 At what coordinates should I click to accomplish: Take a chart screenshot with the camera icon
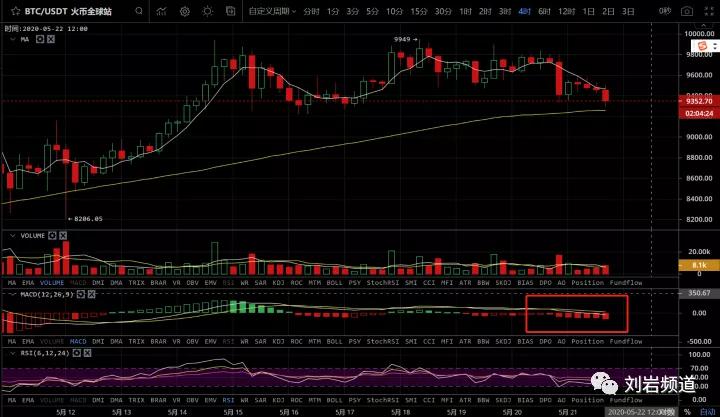tap(686, 11)
